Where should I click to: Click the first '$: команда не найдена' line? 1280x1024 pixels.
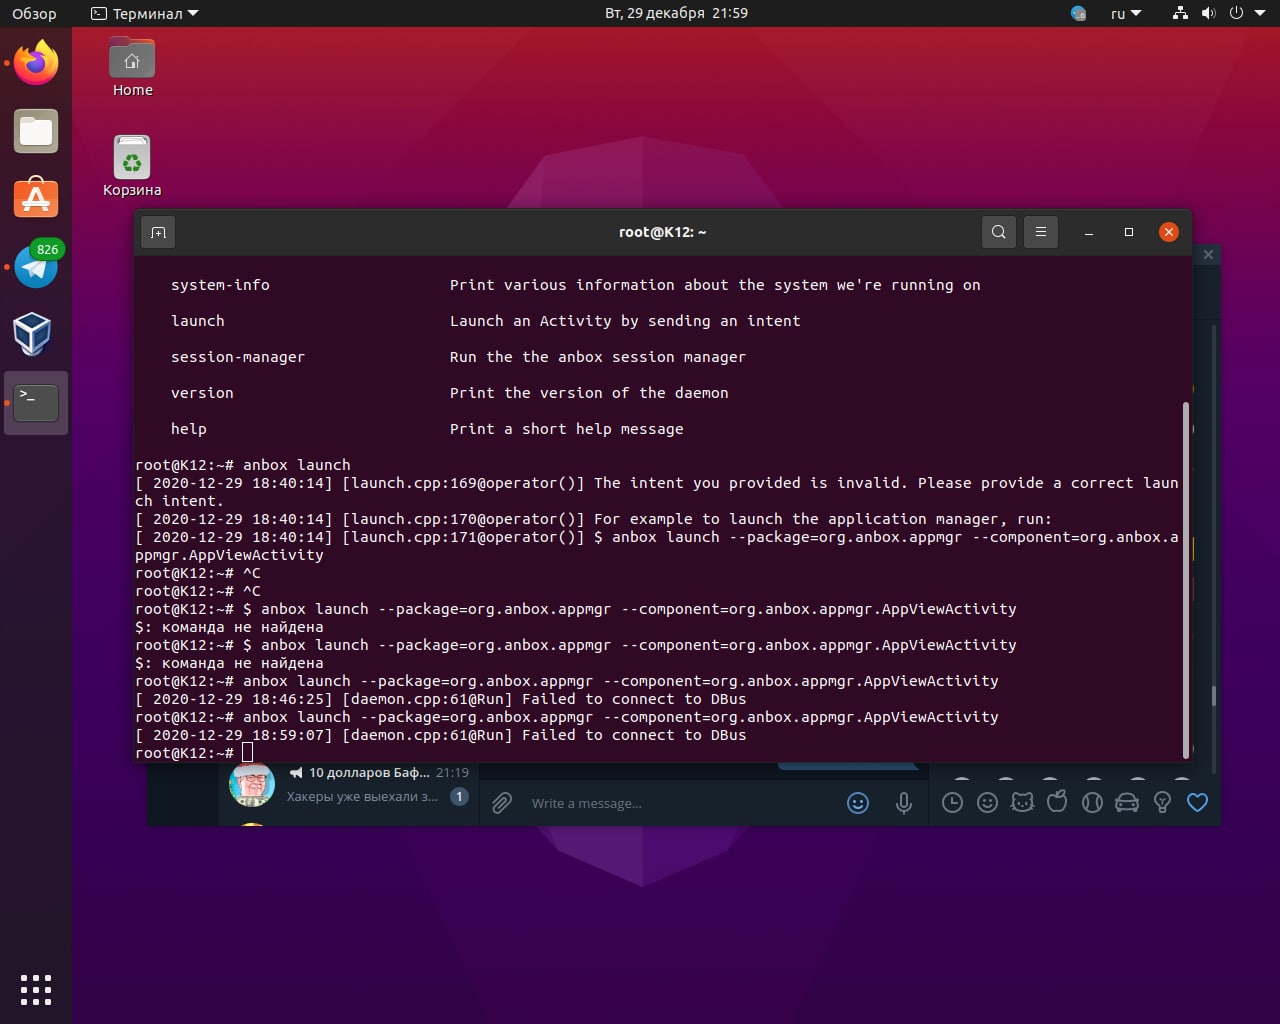229,627
